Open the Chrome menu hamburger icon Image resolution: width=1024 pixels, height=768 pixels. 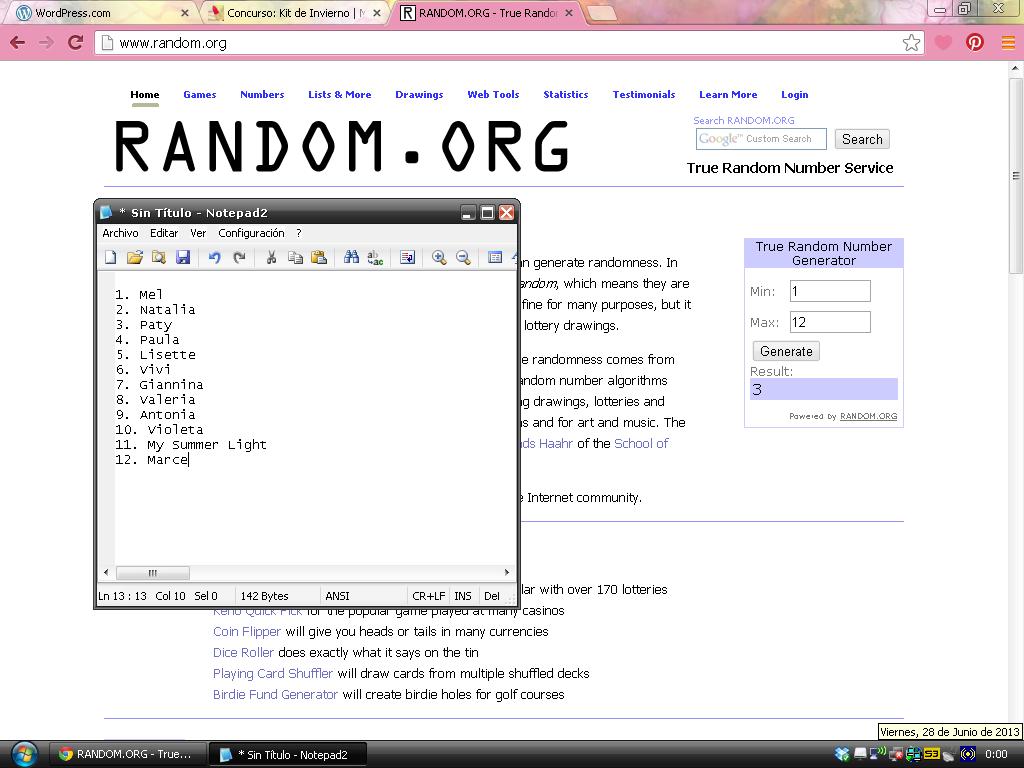[1007, 43]
